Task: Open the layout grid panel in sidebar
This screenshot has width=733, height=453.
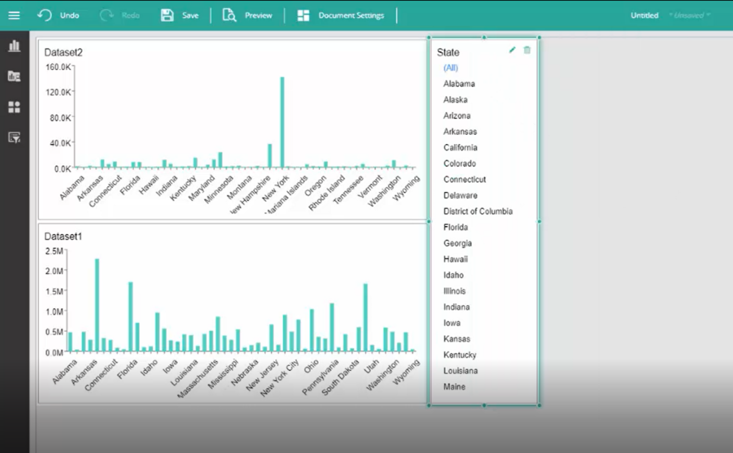Action: click(x=14, y=107)
